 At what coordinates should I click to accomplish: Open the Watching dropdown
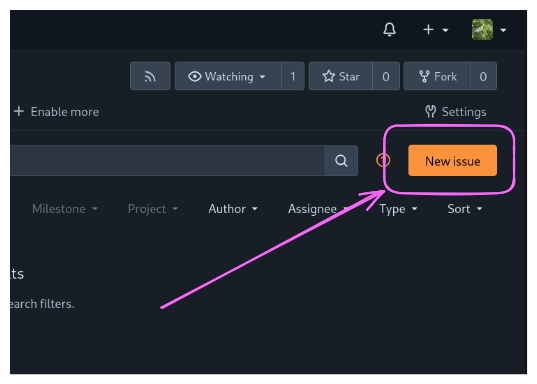click(228, 76)
